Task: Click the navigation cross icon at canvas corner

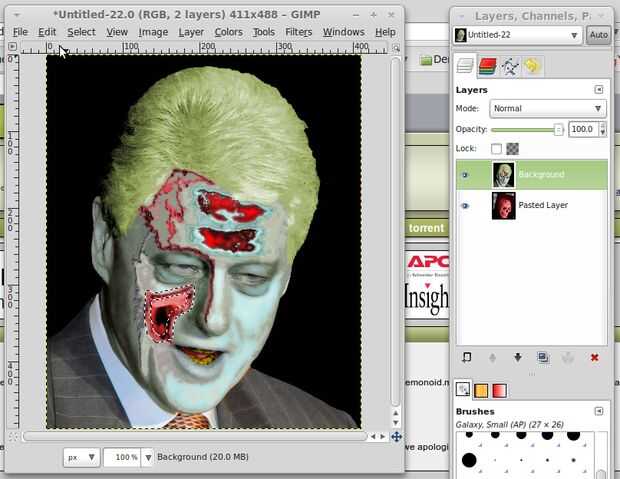Action: 396,437
